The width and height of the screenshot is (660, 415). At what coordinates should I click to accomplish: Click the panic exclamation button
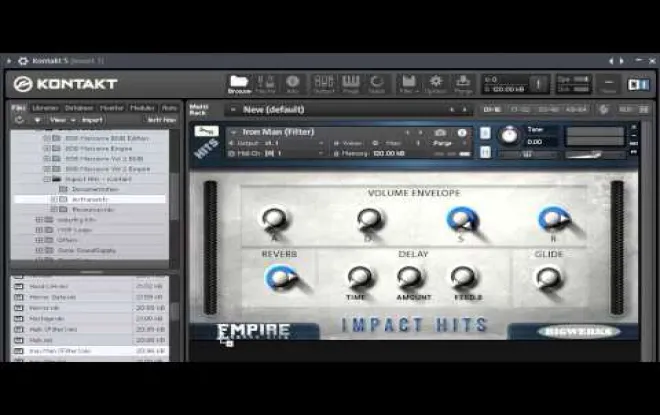pos(538,84)
